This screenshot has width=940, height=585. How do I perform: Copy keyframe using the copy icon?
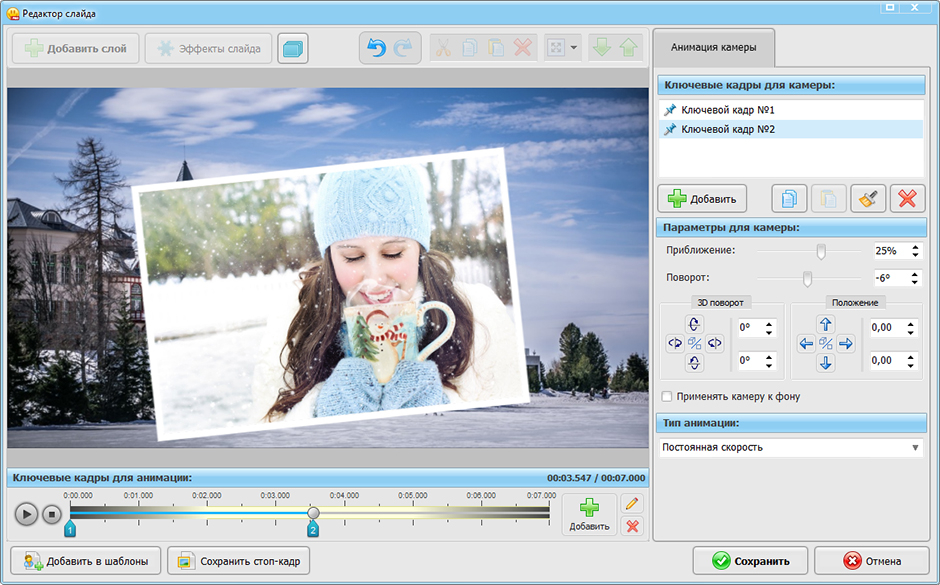pyautogui.click(x=789, y=198)
